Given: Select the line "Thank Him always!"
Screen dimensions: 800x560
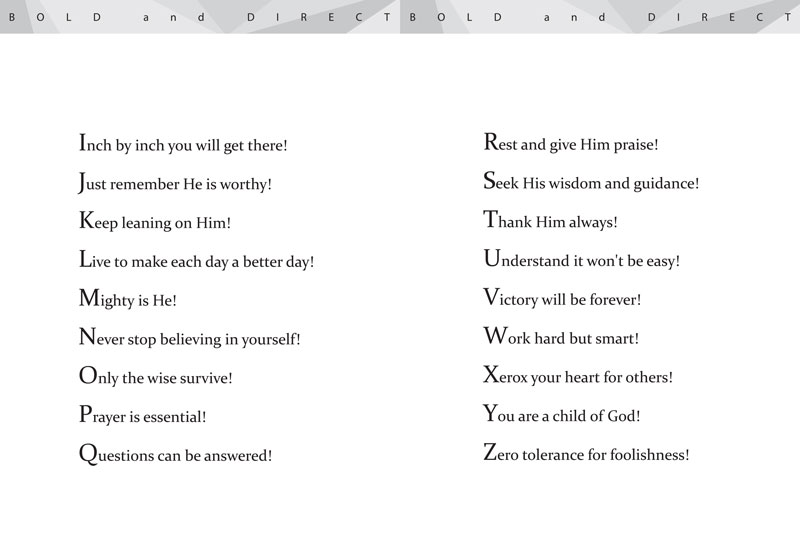Looking at the screenshot, I should 551,220.
